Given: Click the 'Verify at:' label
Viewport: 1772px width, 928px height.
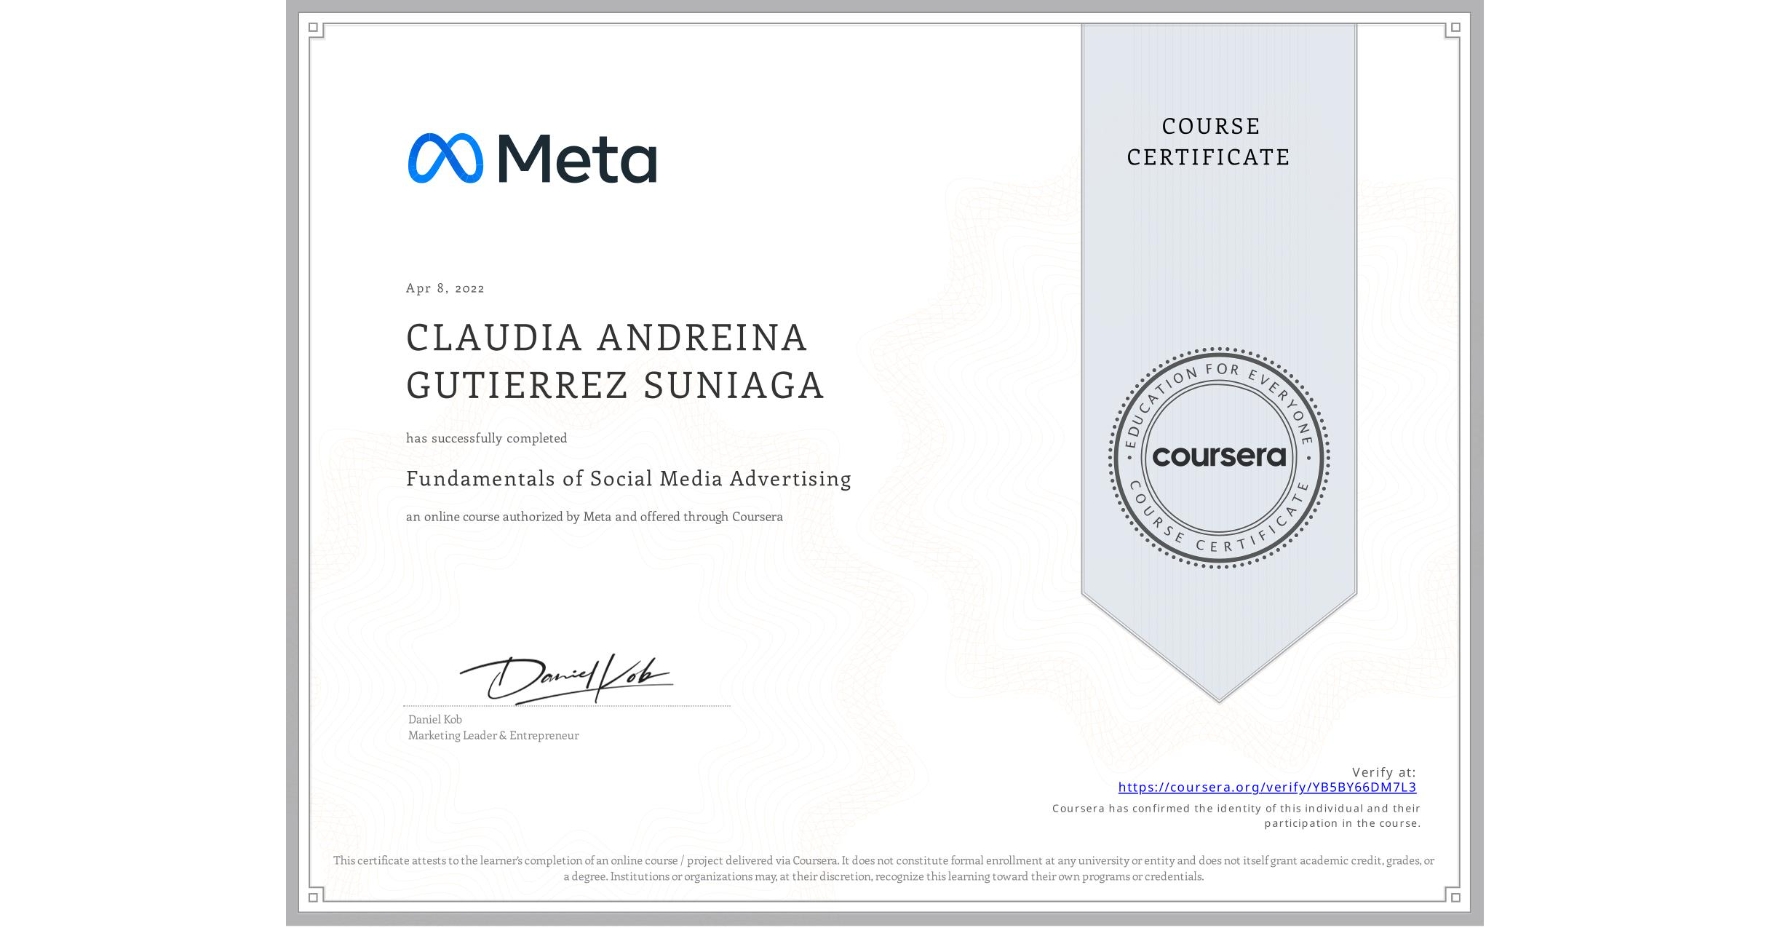Looking at the screenshot, I should [x=1384, y=772].
